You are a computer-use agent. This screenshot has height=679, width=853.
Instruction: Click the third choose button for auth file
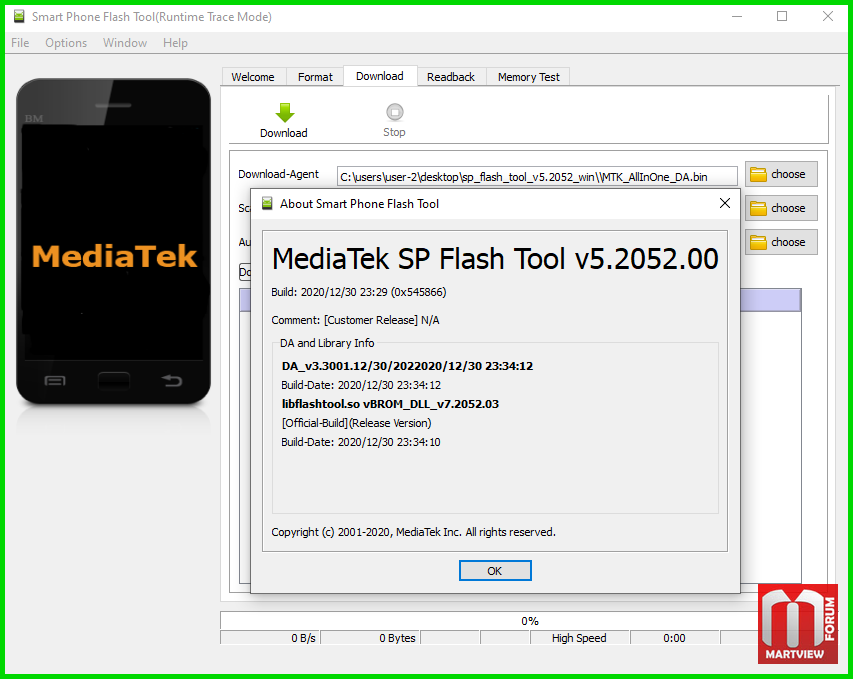point(781,242)
